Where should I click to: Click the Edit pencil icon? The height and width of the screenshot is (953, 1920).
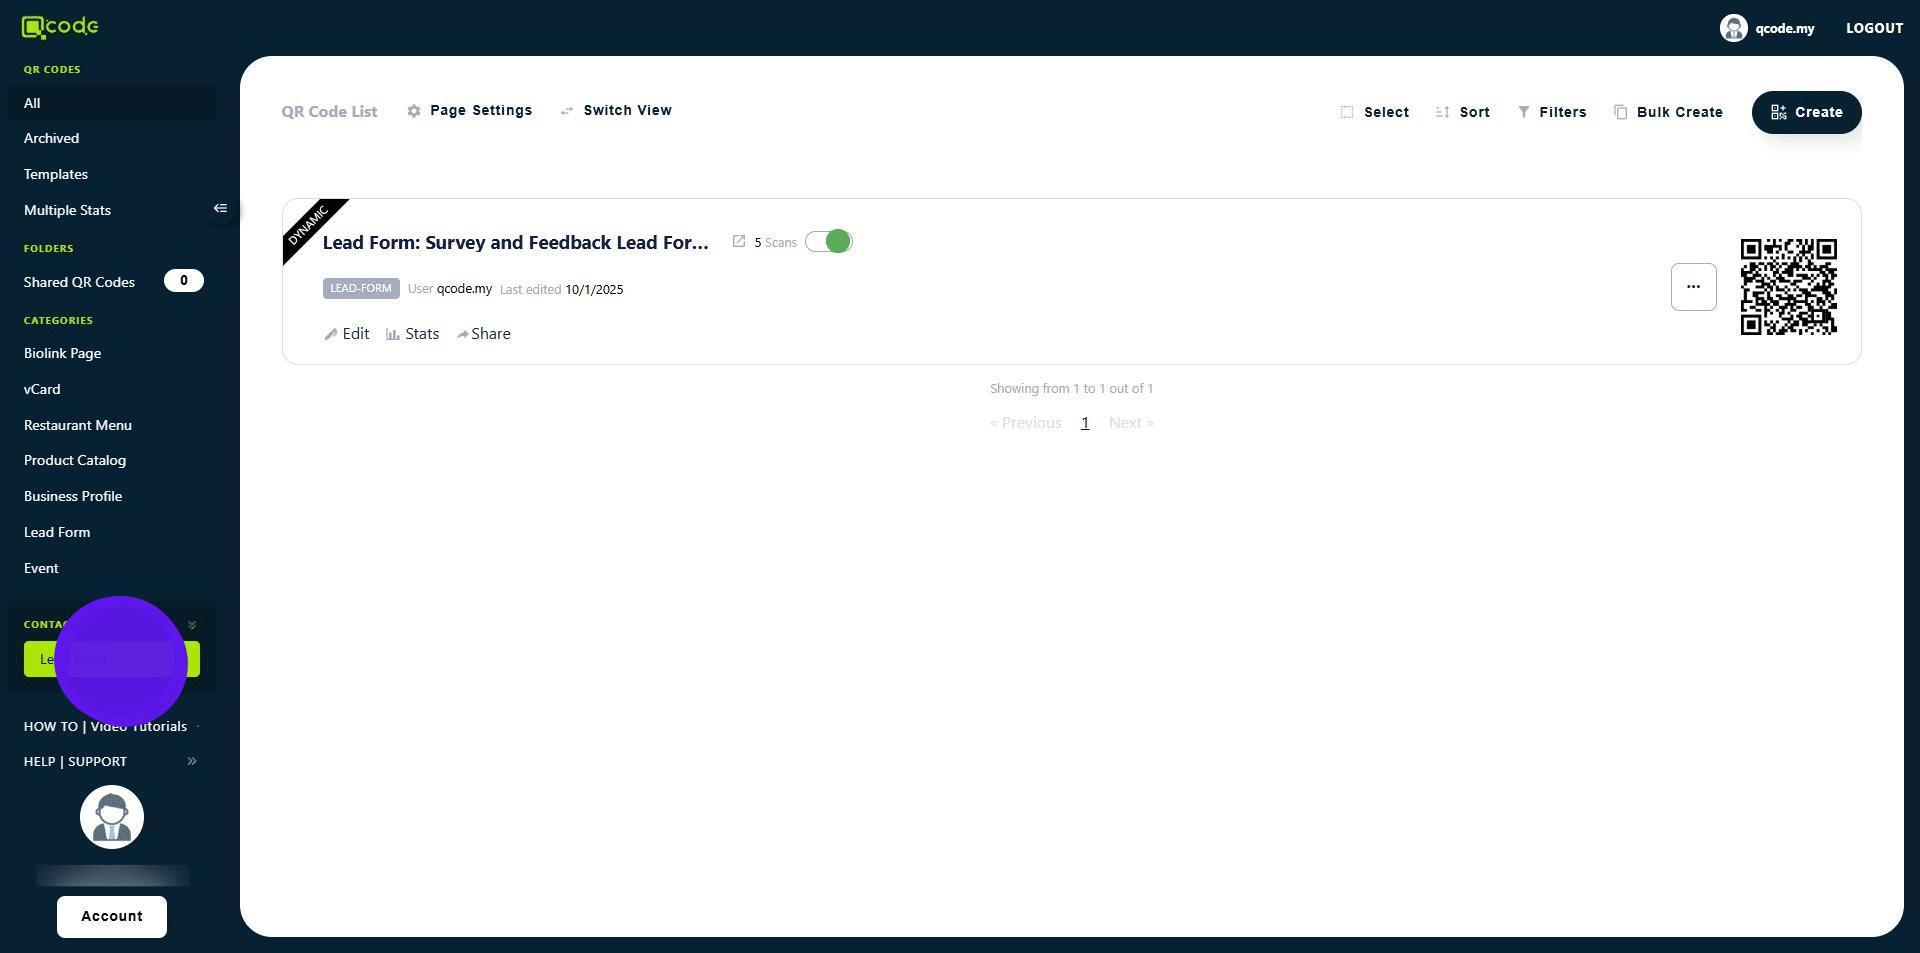click(331, 335)
